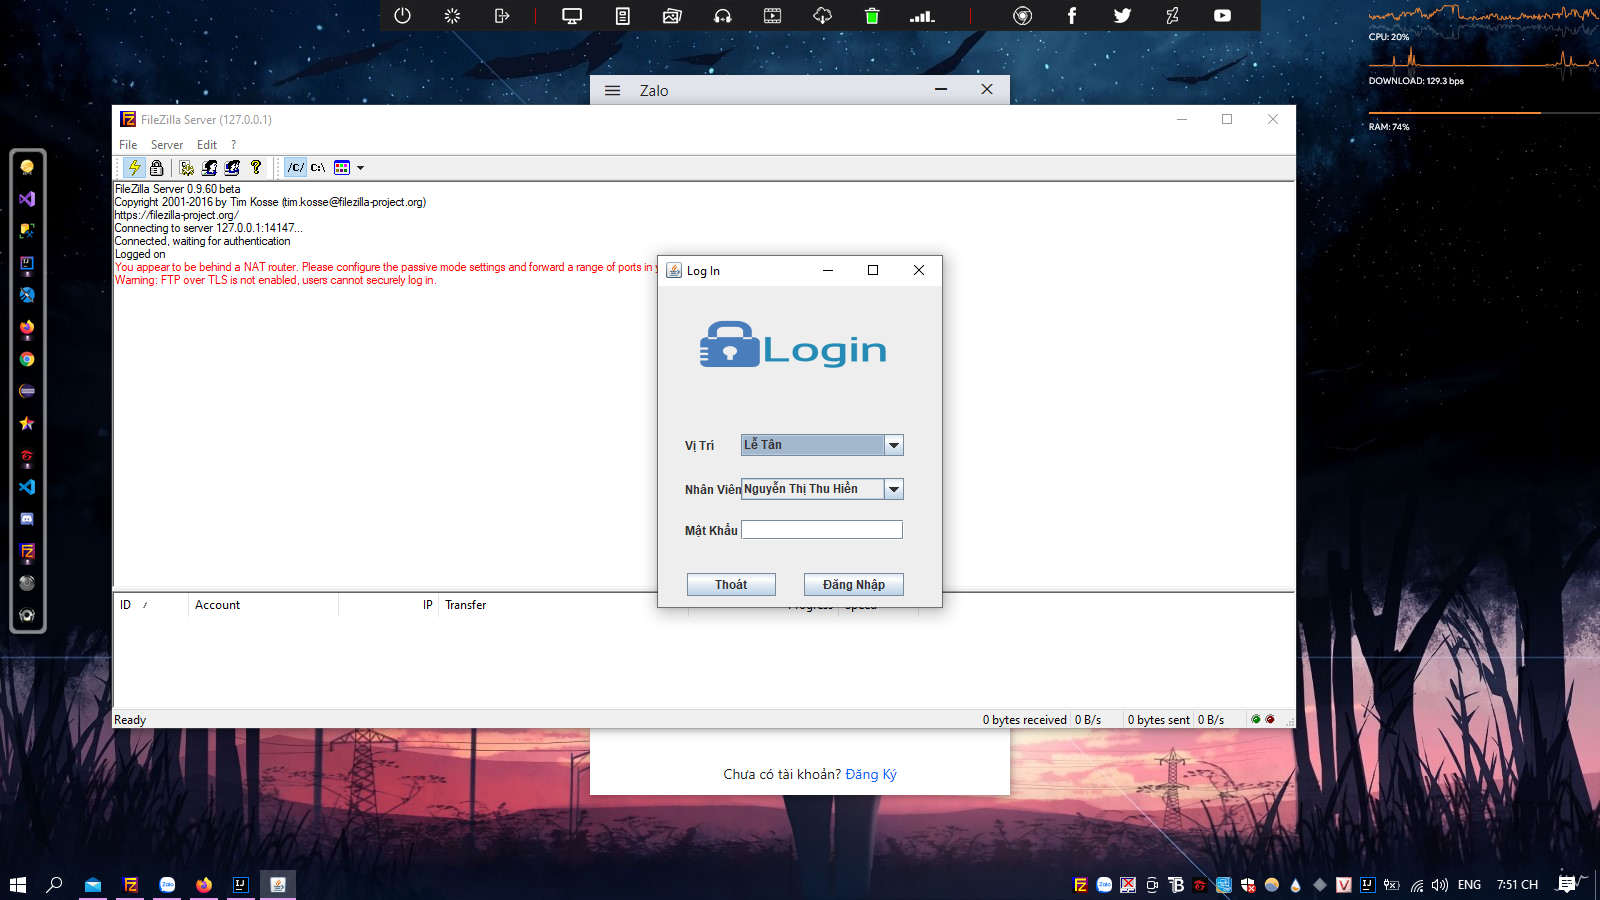Click the ENG language indicator in system tray

[1469, 885]
